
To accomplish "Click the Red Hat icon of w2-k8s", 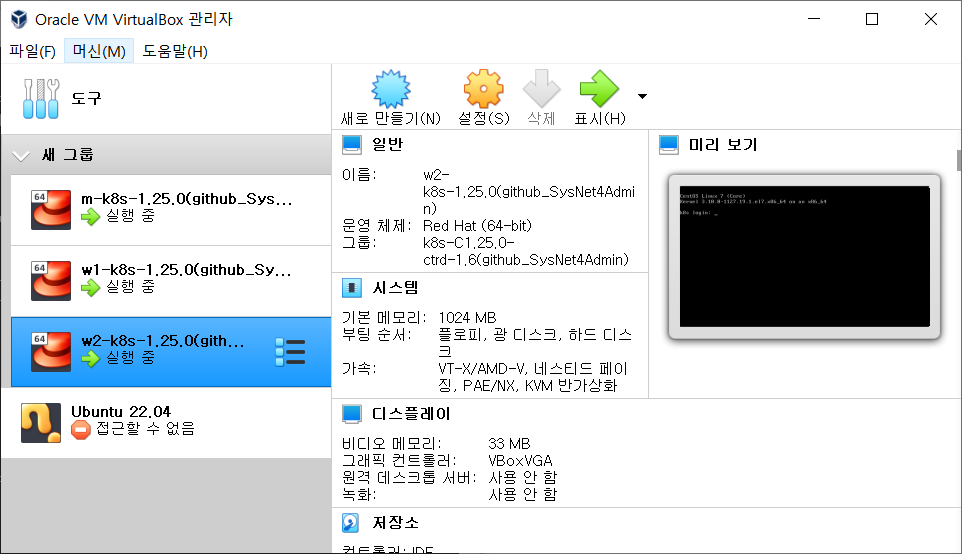I will (x=51, y=352).
